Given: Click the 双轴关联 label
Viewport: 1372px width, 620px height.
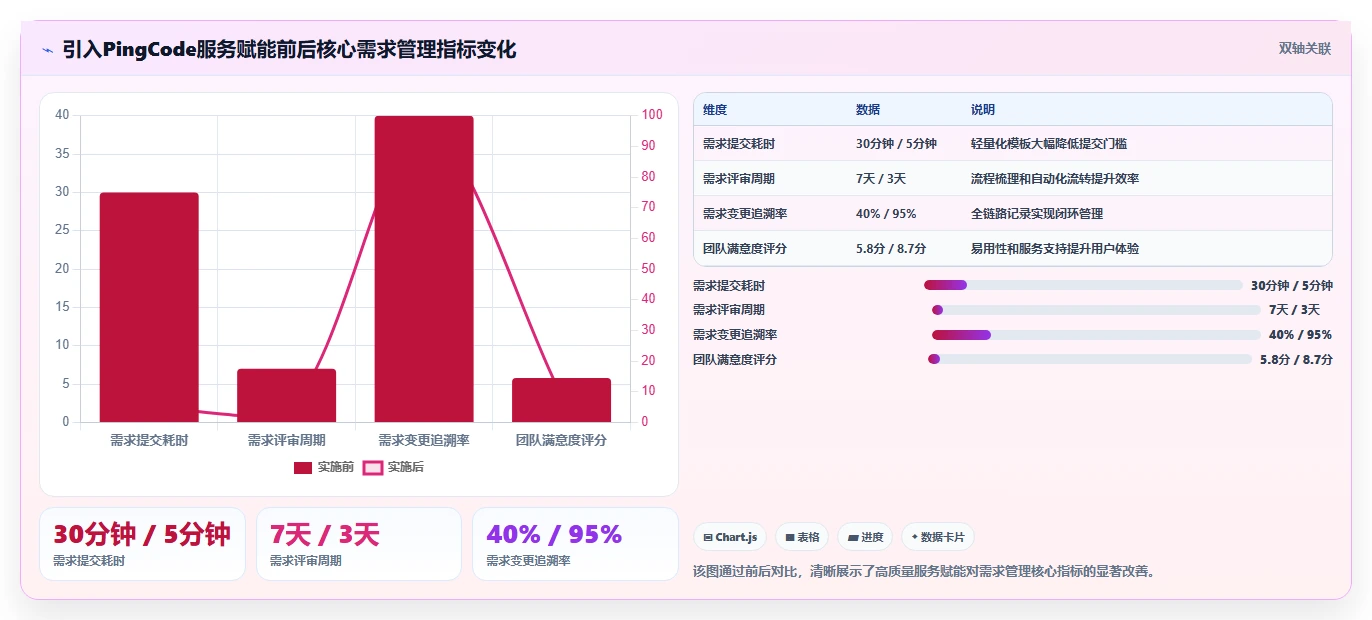Looking at the screenshot, I should [x=1304, y=48].
